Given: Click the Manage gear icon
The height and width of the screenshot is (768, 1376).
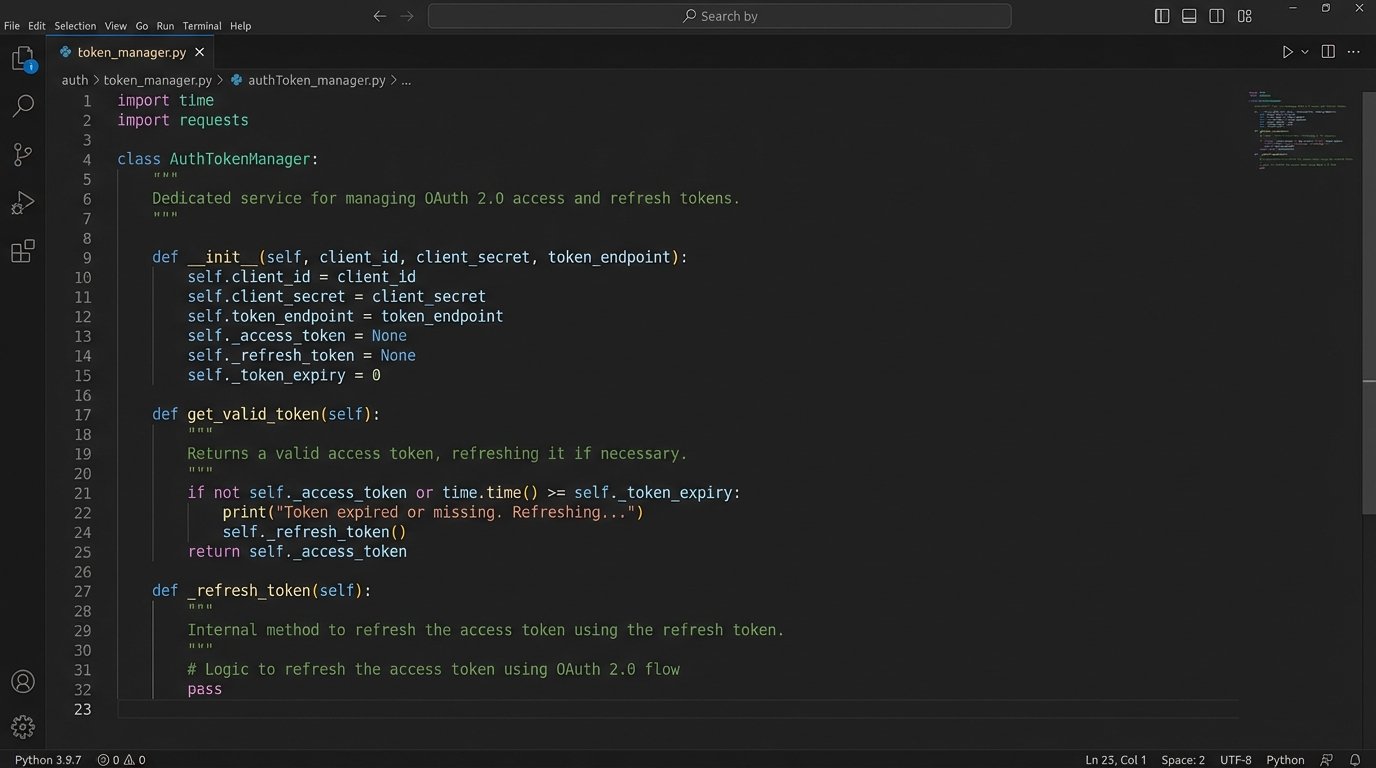Looking at the screenshot, I should point(23,727).
